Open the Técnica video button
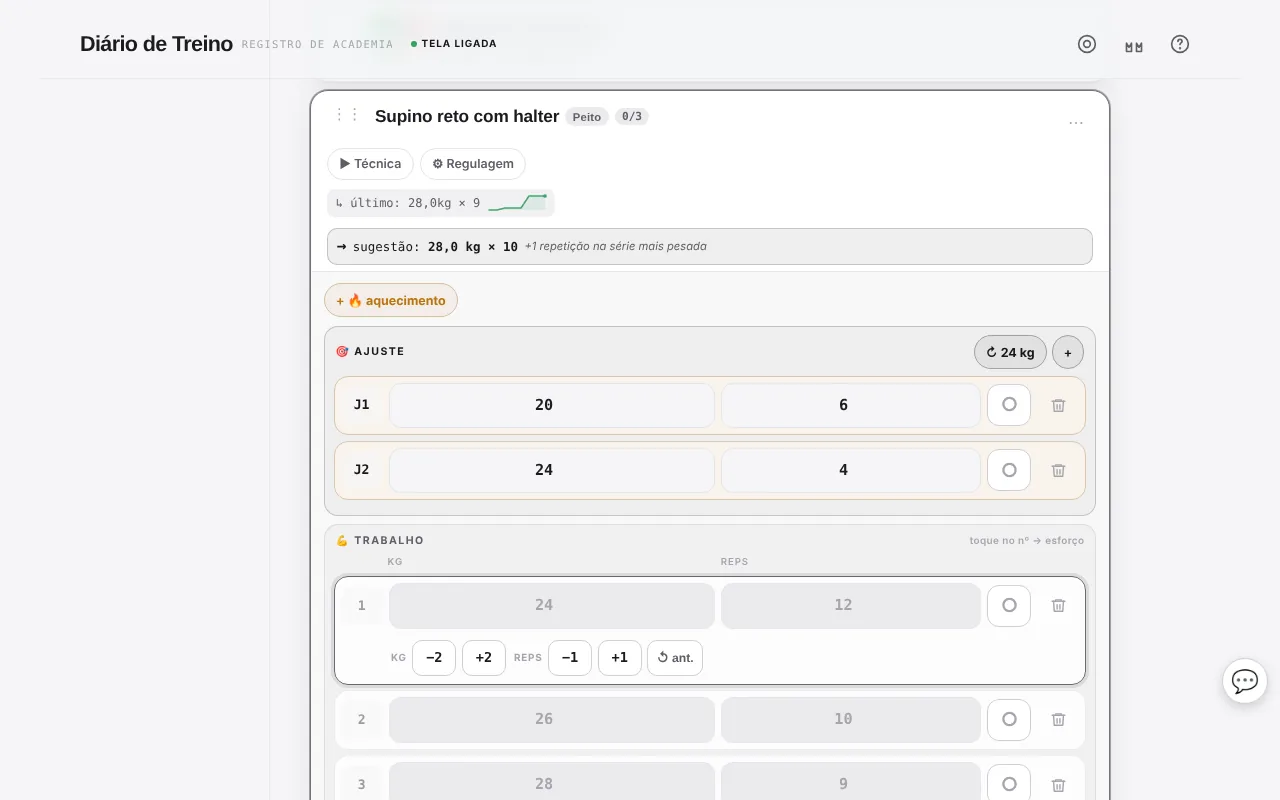Screen dimensions: 1280x800 point(370,164)
